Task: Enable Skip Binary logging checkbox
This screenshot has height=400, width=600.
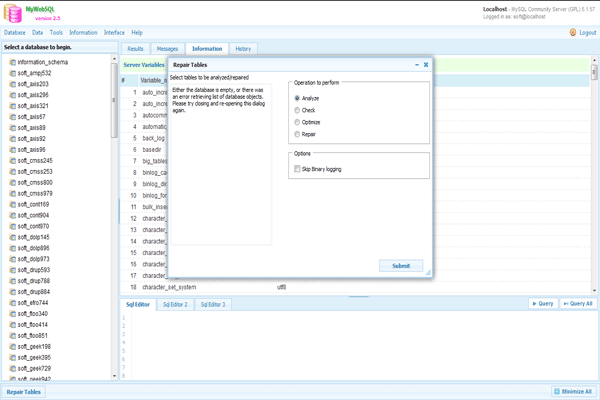Action: coord(298,169)
